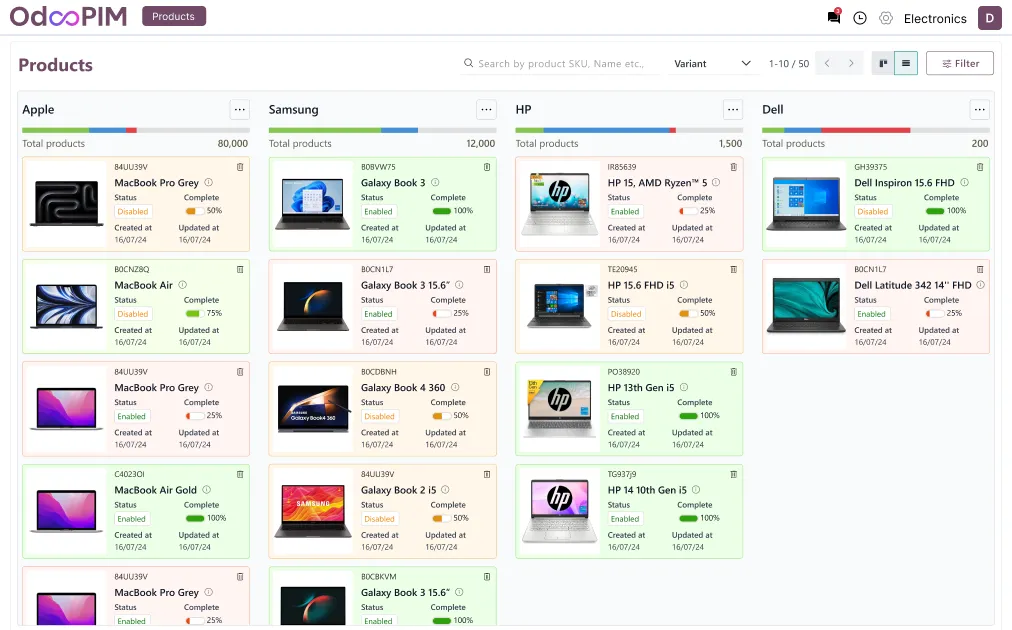Click the clock history icon

pyautogui.click(x=860, y=18)
